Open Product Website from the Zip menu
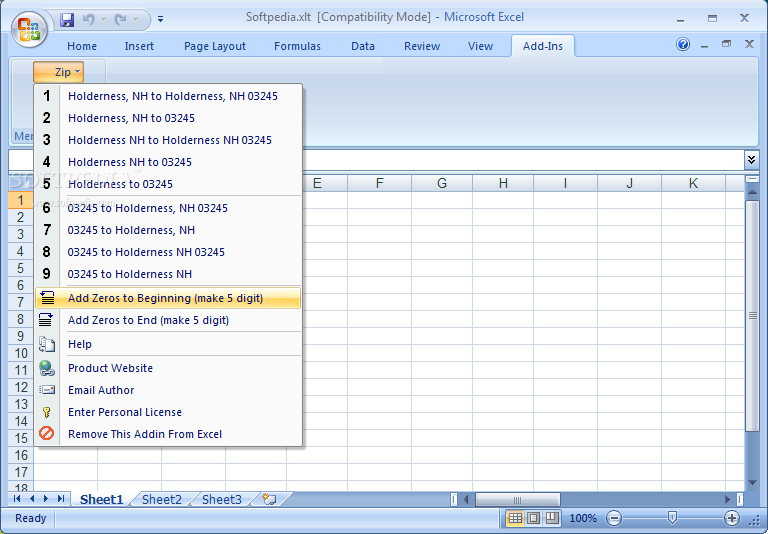 pyautogui.click(x=168, y=368)
